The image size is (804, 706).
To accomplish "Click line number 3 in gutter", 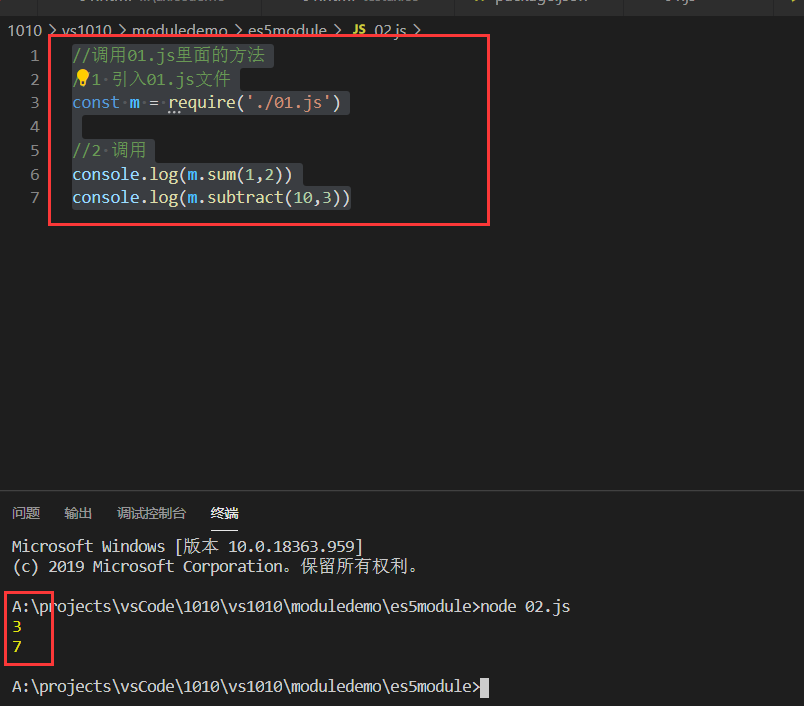I will [34, 103].
